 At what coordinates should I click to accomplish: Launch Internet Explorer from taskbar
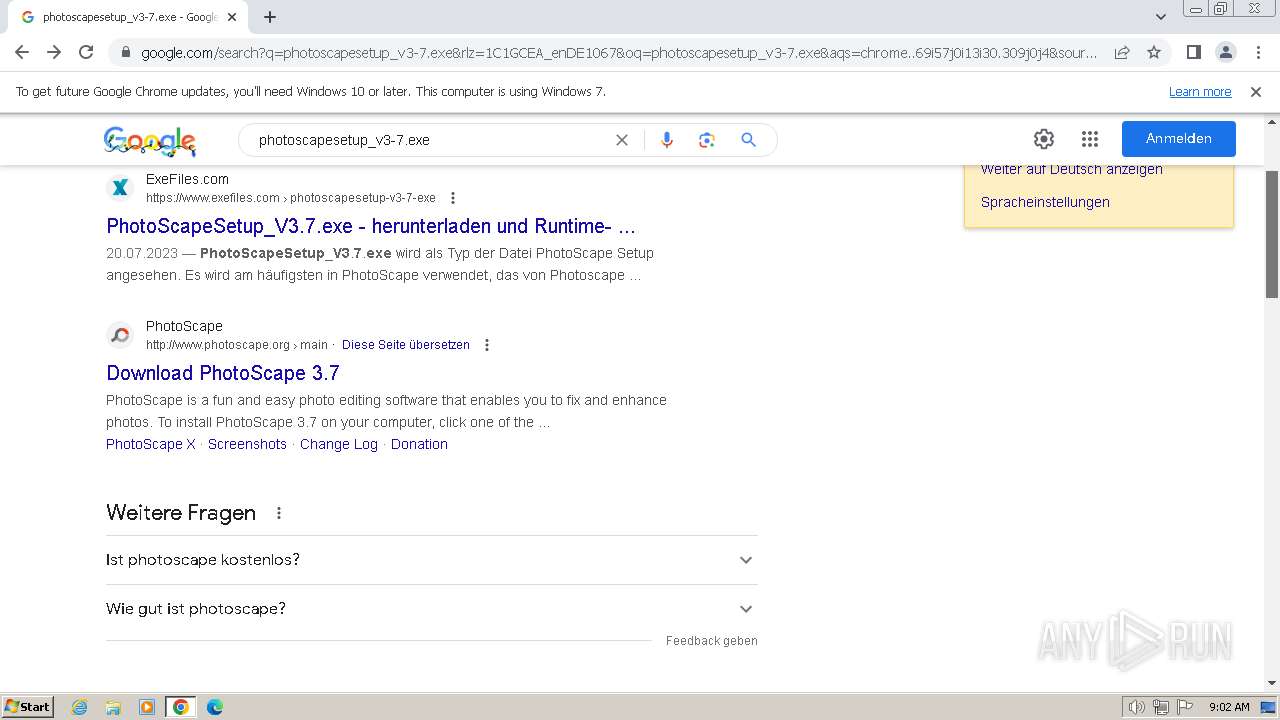(80, 707)
